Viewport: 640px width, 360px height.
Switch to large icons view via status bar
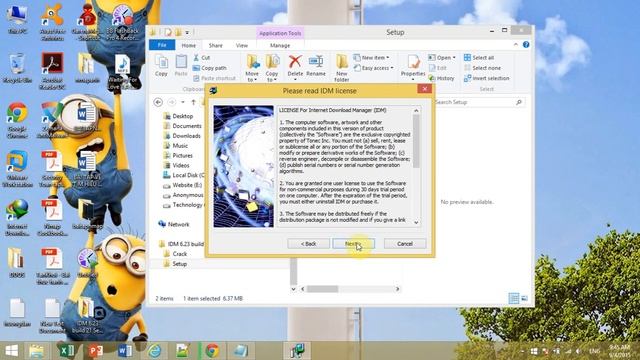coord(525,298)
